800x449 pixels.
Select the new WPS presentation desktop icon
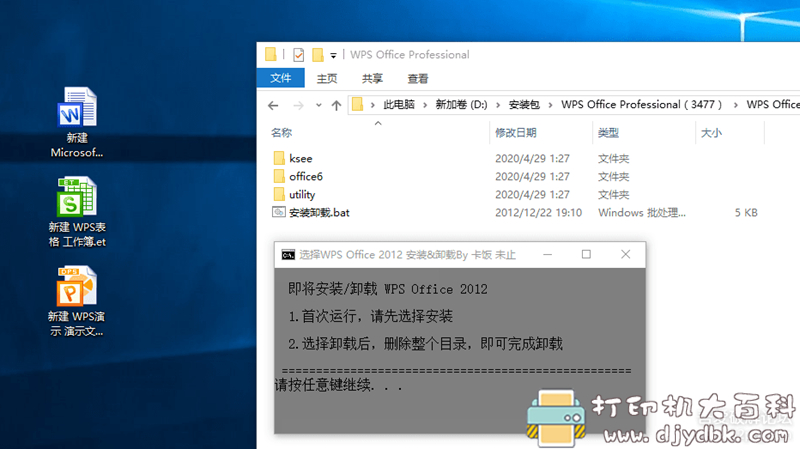(77, 301)
